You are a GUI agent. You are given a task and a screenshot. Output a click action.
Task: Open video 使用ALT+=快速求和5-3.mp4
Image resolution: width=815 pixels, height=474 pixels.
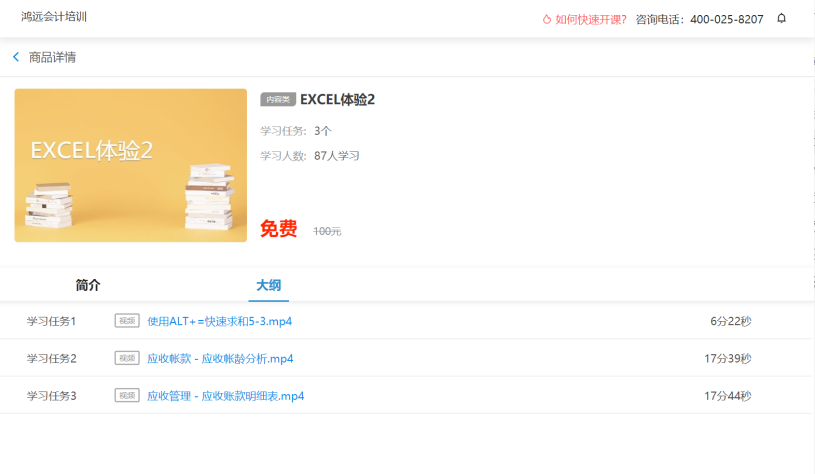tap(219, 321)
